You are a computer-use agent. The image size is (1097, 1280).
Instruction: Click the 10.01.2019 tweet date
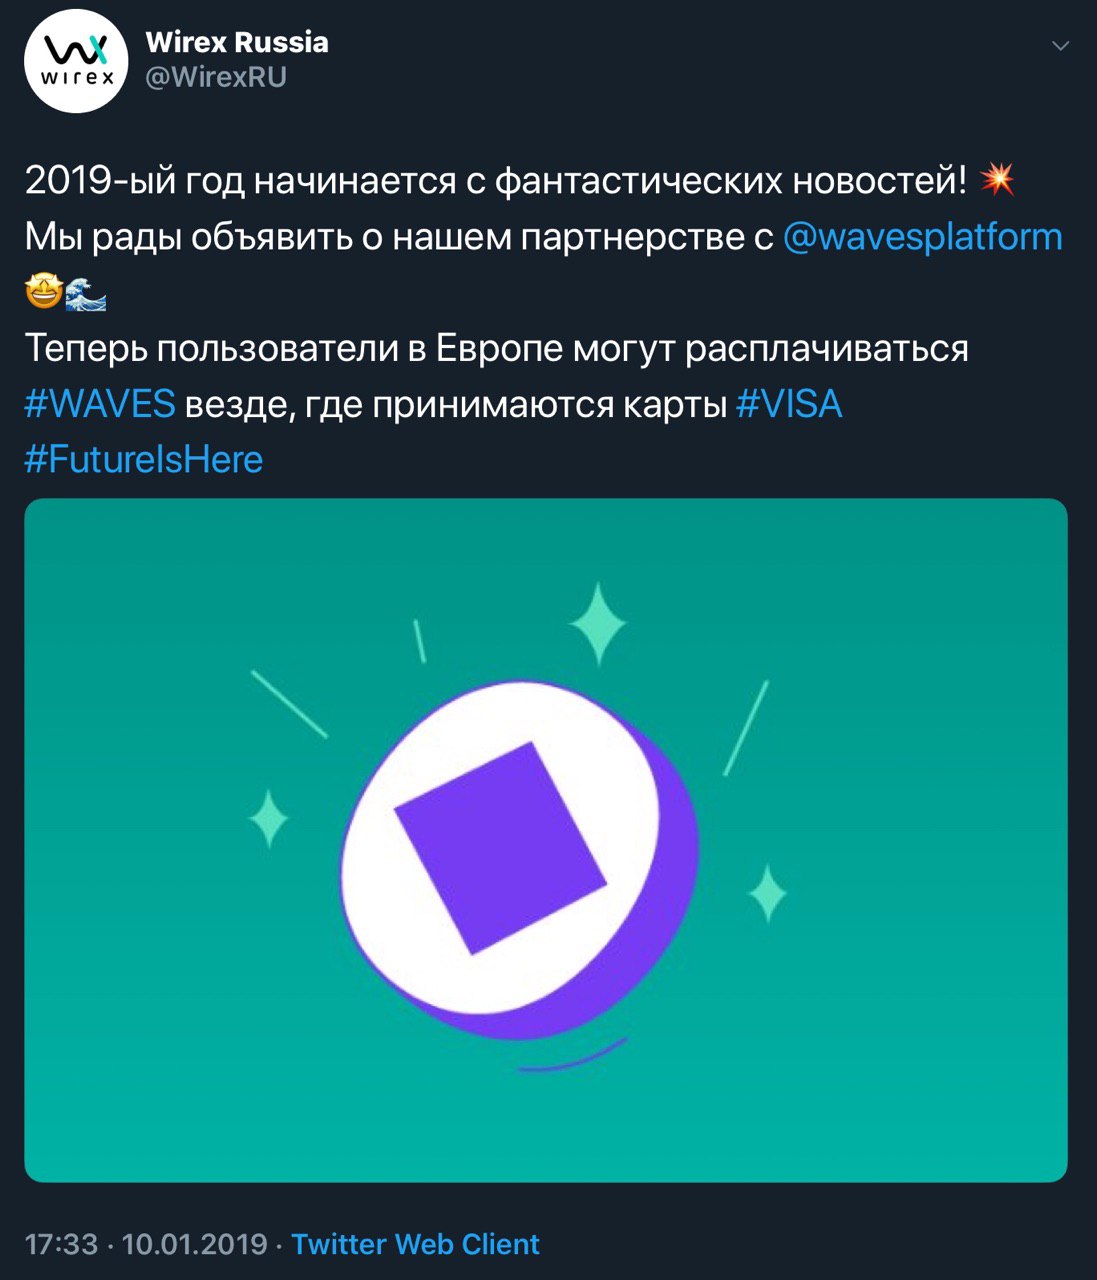(x=194, y=1244)
